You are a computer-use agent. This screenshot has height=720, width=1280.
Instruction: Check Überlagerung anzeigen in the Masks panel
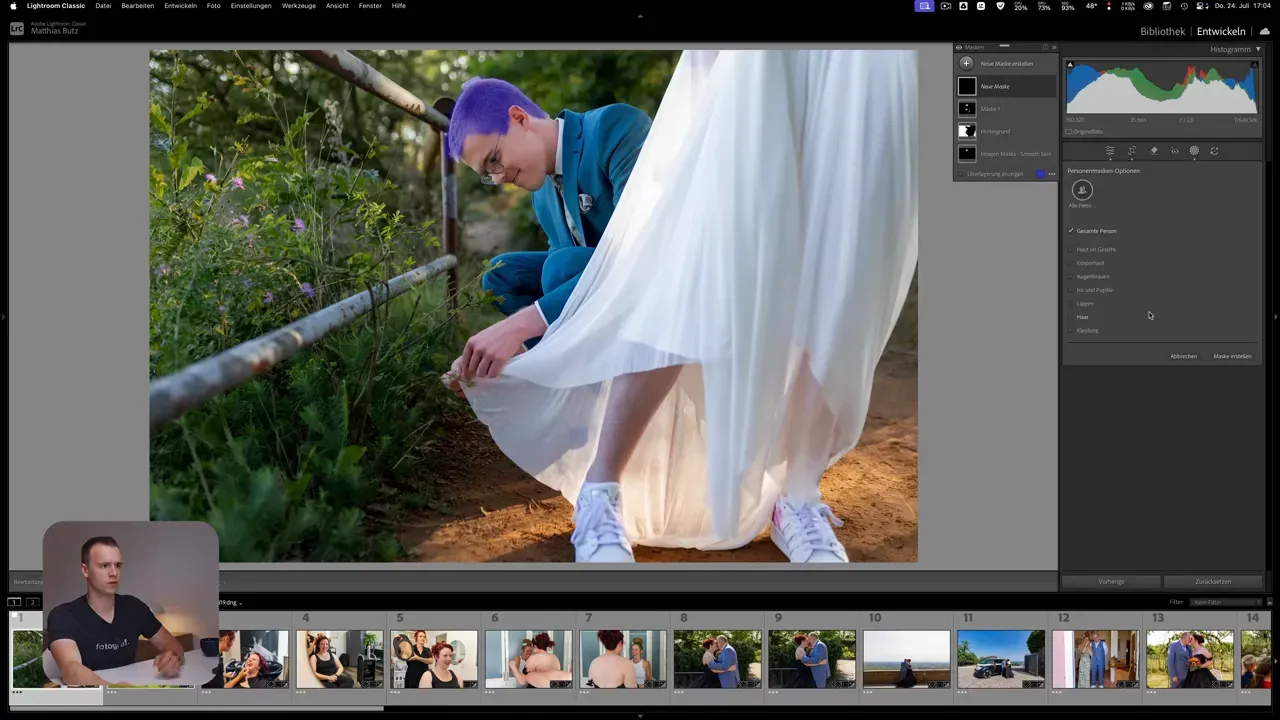pos(961,173)
